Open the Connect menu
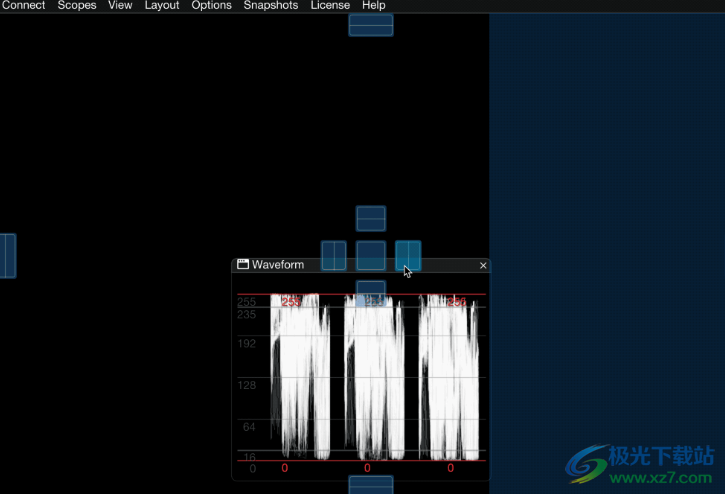 coord(23,5)
